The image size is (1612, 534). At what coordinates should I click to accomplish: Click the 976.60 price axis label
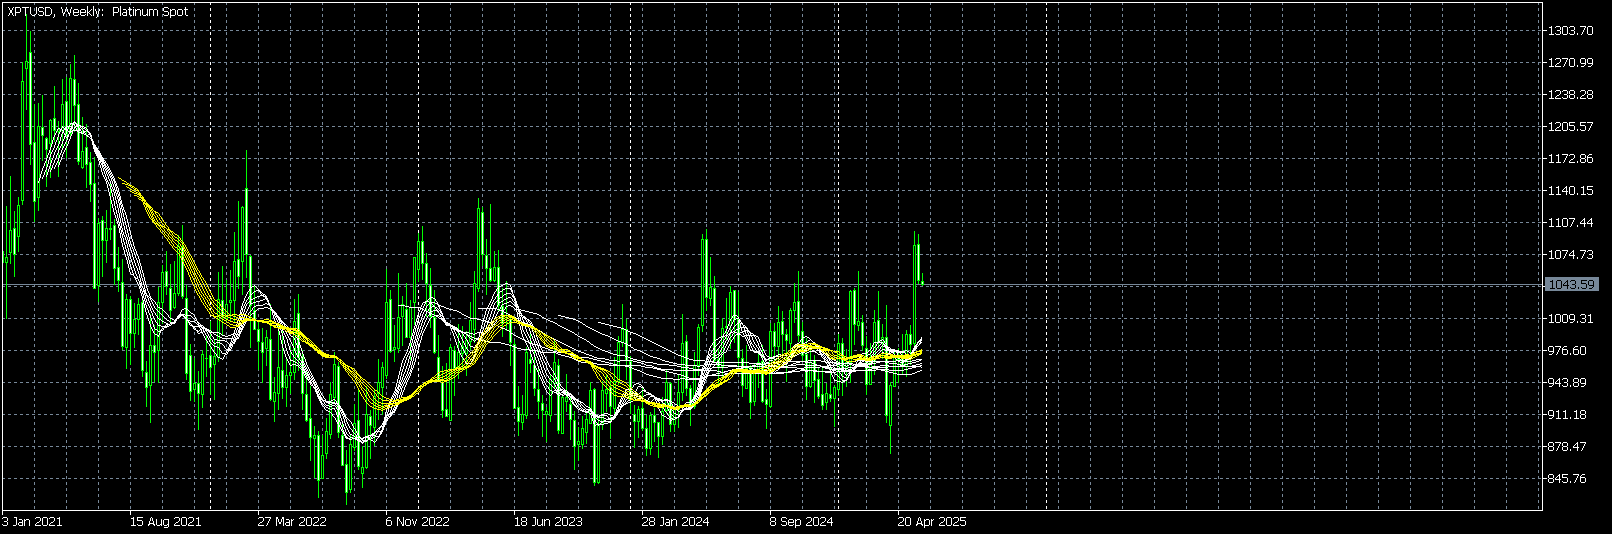point(1568,351)
